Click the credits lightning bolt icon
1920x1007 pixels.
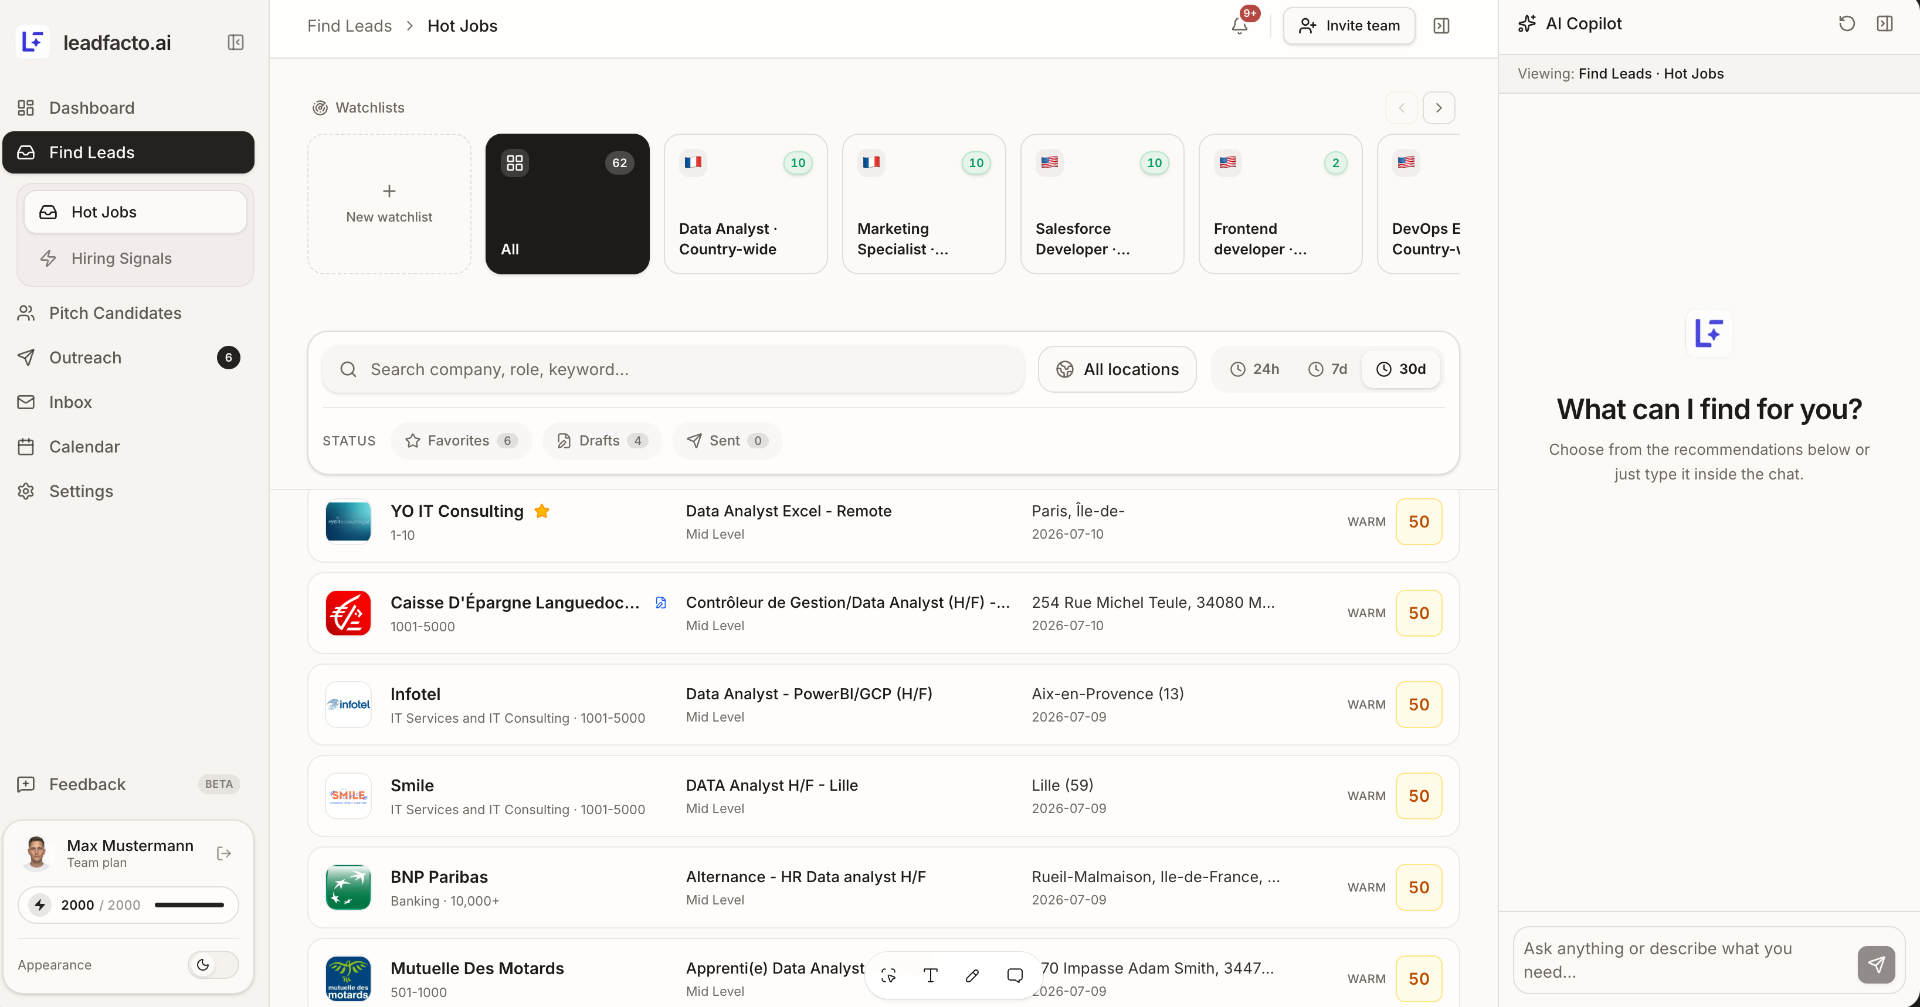point(40,905)
